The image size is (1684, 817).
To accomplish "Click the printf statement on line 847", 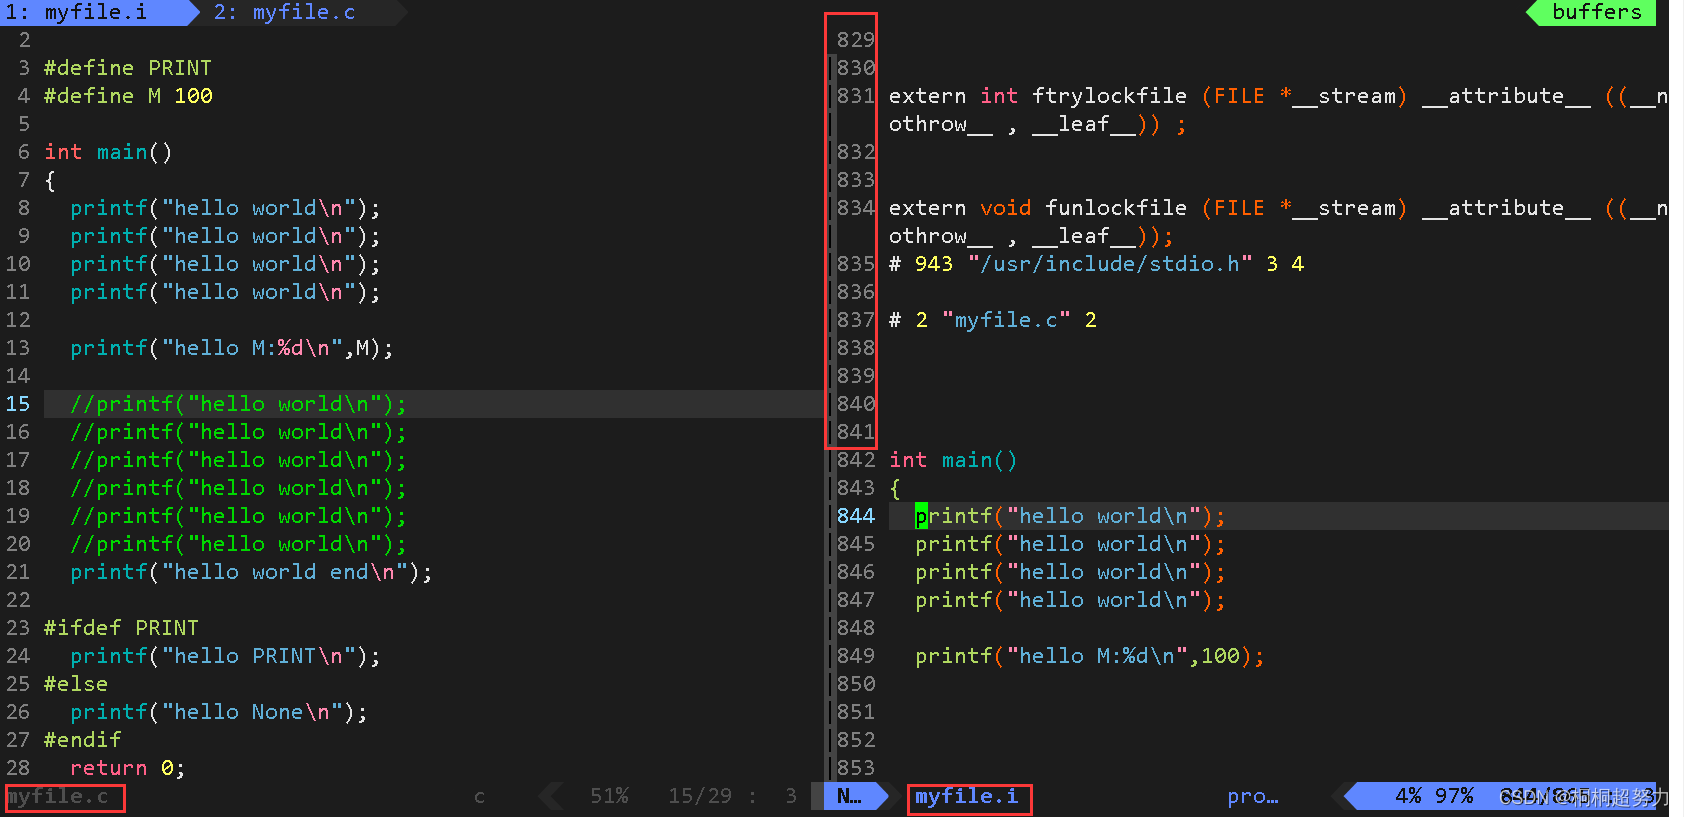I will coord(1070,600).
